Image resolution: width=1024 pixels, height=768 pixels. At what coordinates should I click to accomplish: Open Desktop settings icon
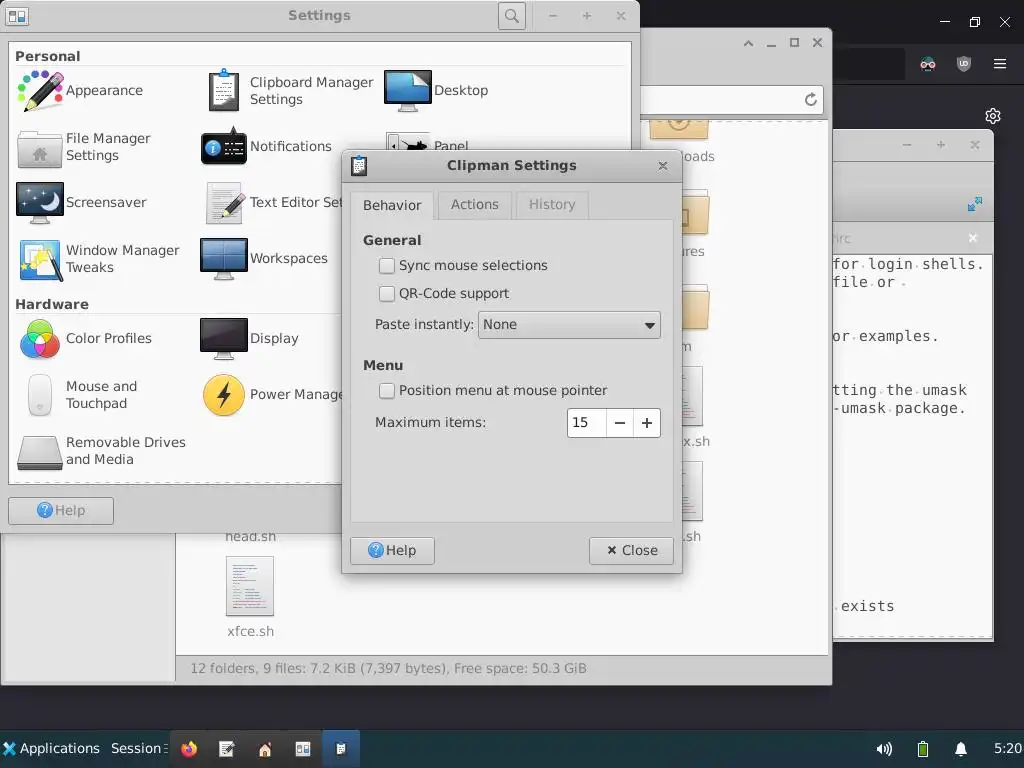coord(408,91)
